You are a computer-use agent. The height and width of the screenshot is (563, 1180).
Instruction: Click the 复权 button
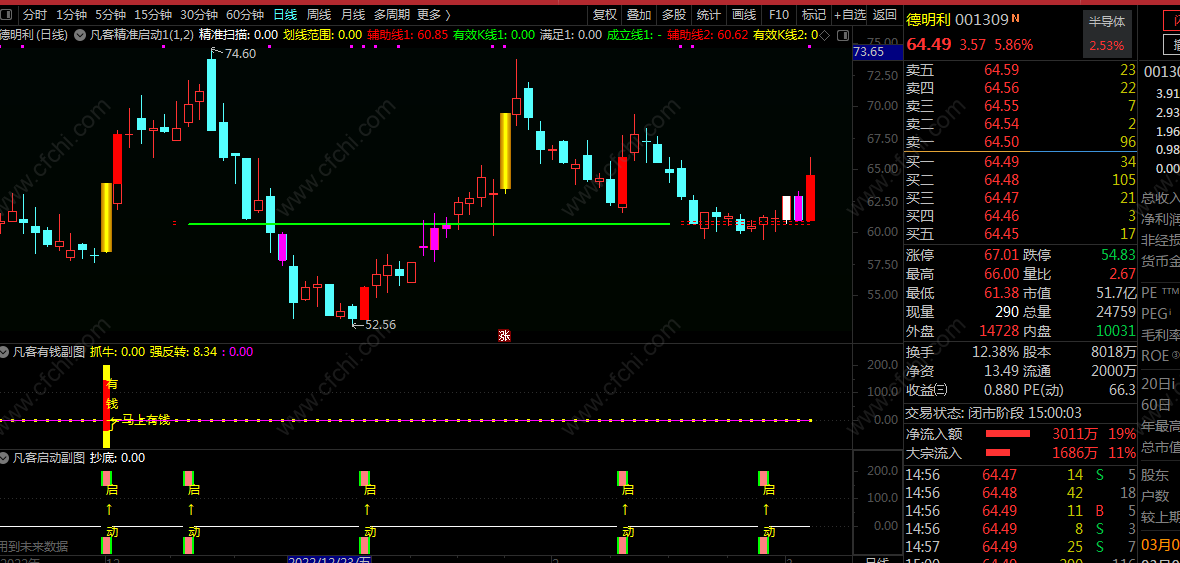tap(604, 14)
